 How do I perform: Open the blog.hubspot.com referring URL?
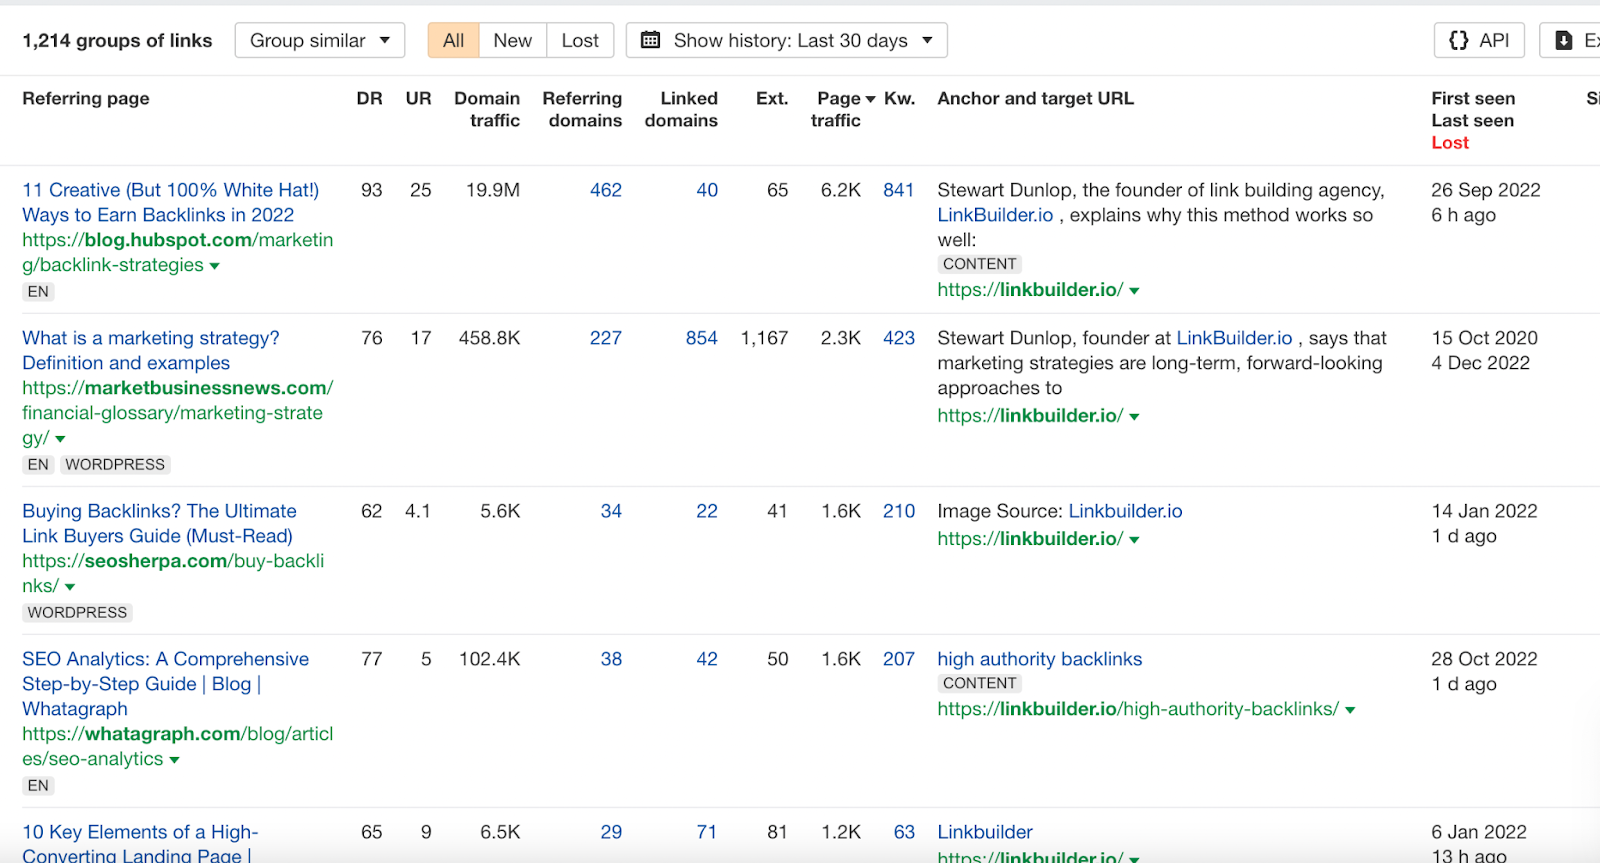[178, 252]
